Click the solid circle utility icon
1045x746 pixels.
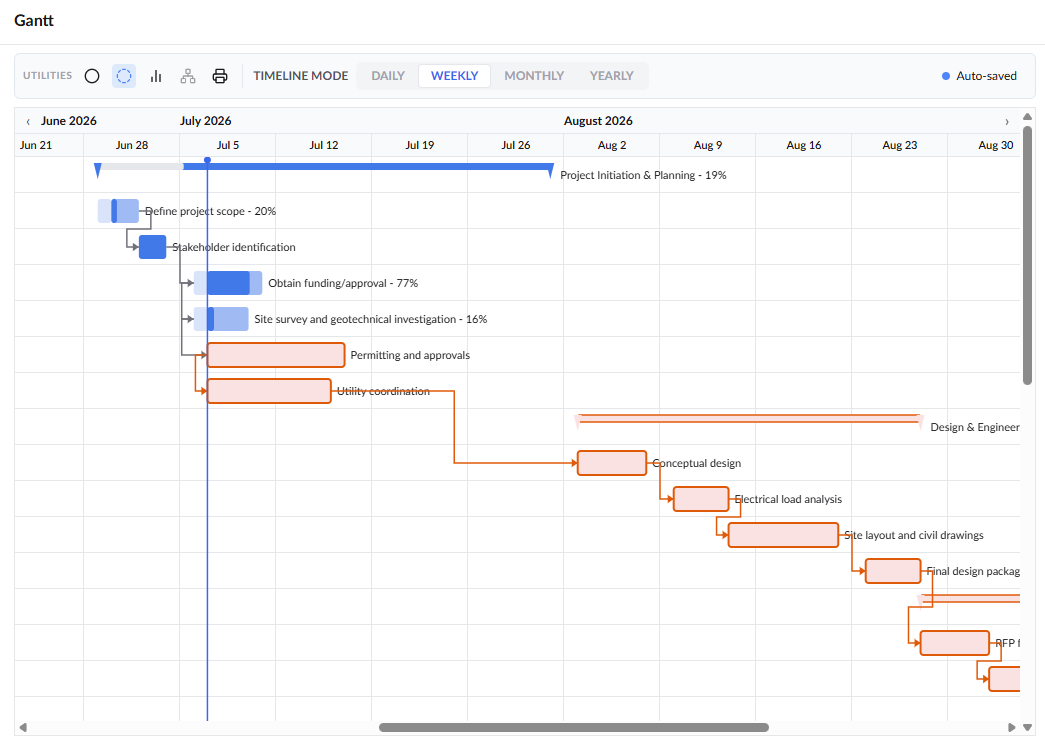pyautogui.click(x=92, y=76)
